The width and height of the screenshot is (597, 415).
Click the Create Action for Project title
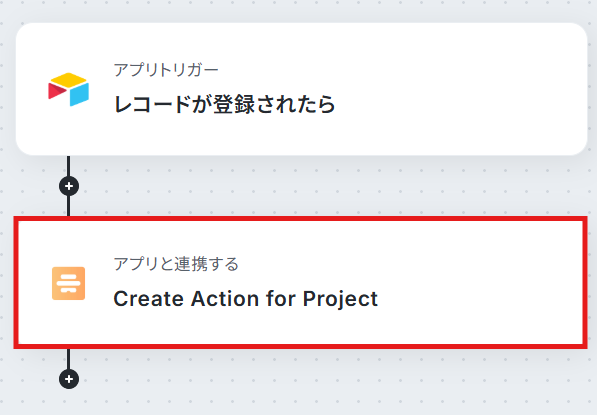point(246,298)
